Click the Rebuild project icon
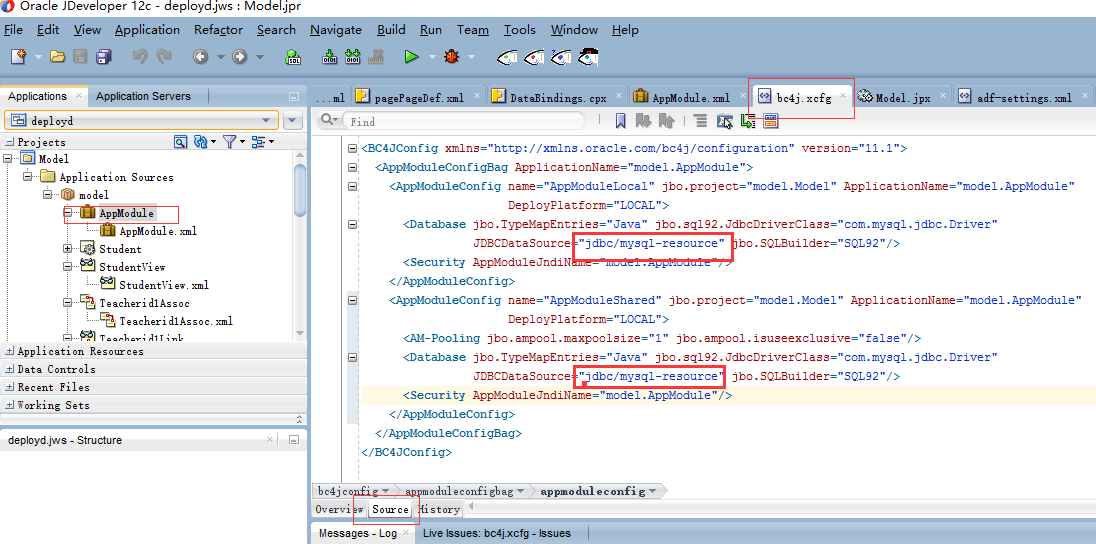 click(353, 57)
